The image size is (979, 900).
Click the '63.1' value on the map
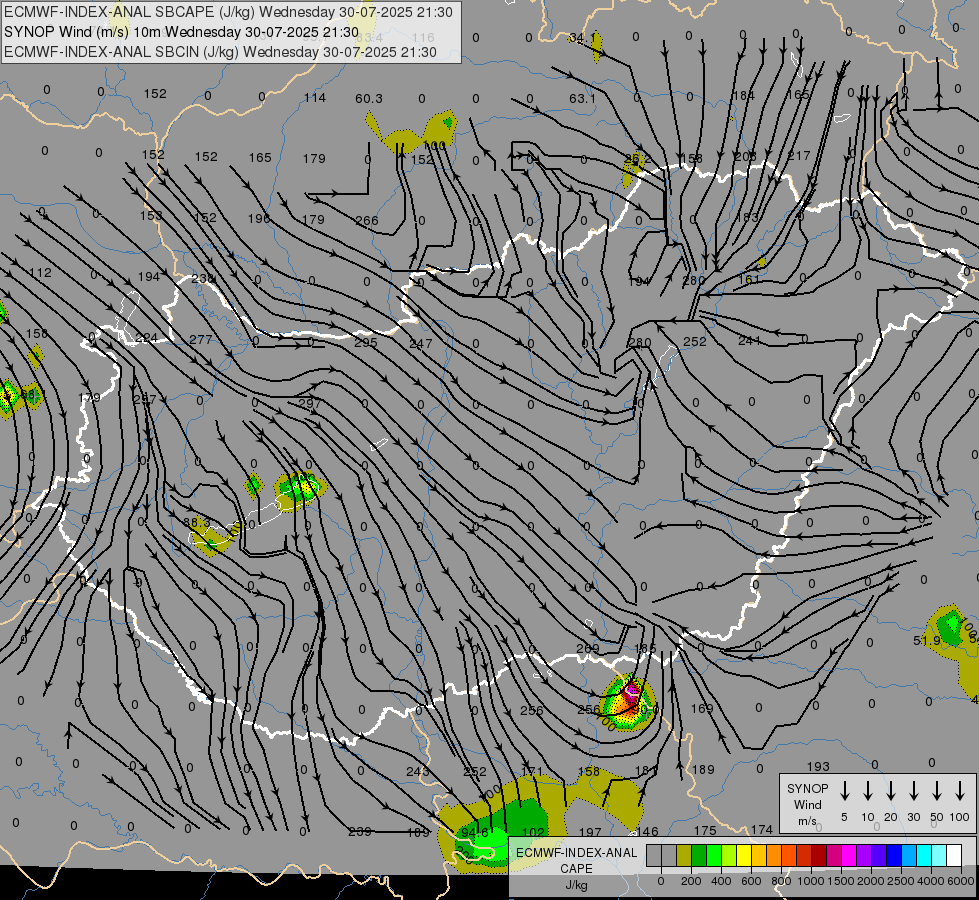click(x=582, y=99)
